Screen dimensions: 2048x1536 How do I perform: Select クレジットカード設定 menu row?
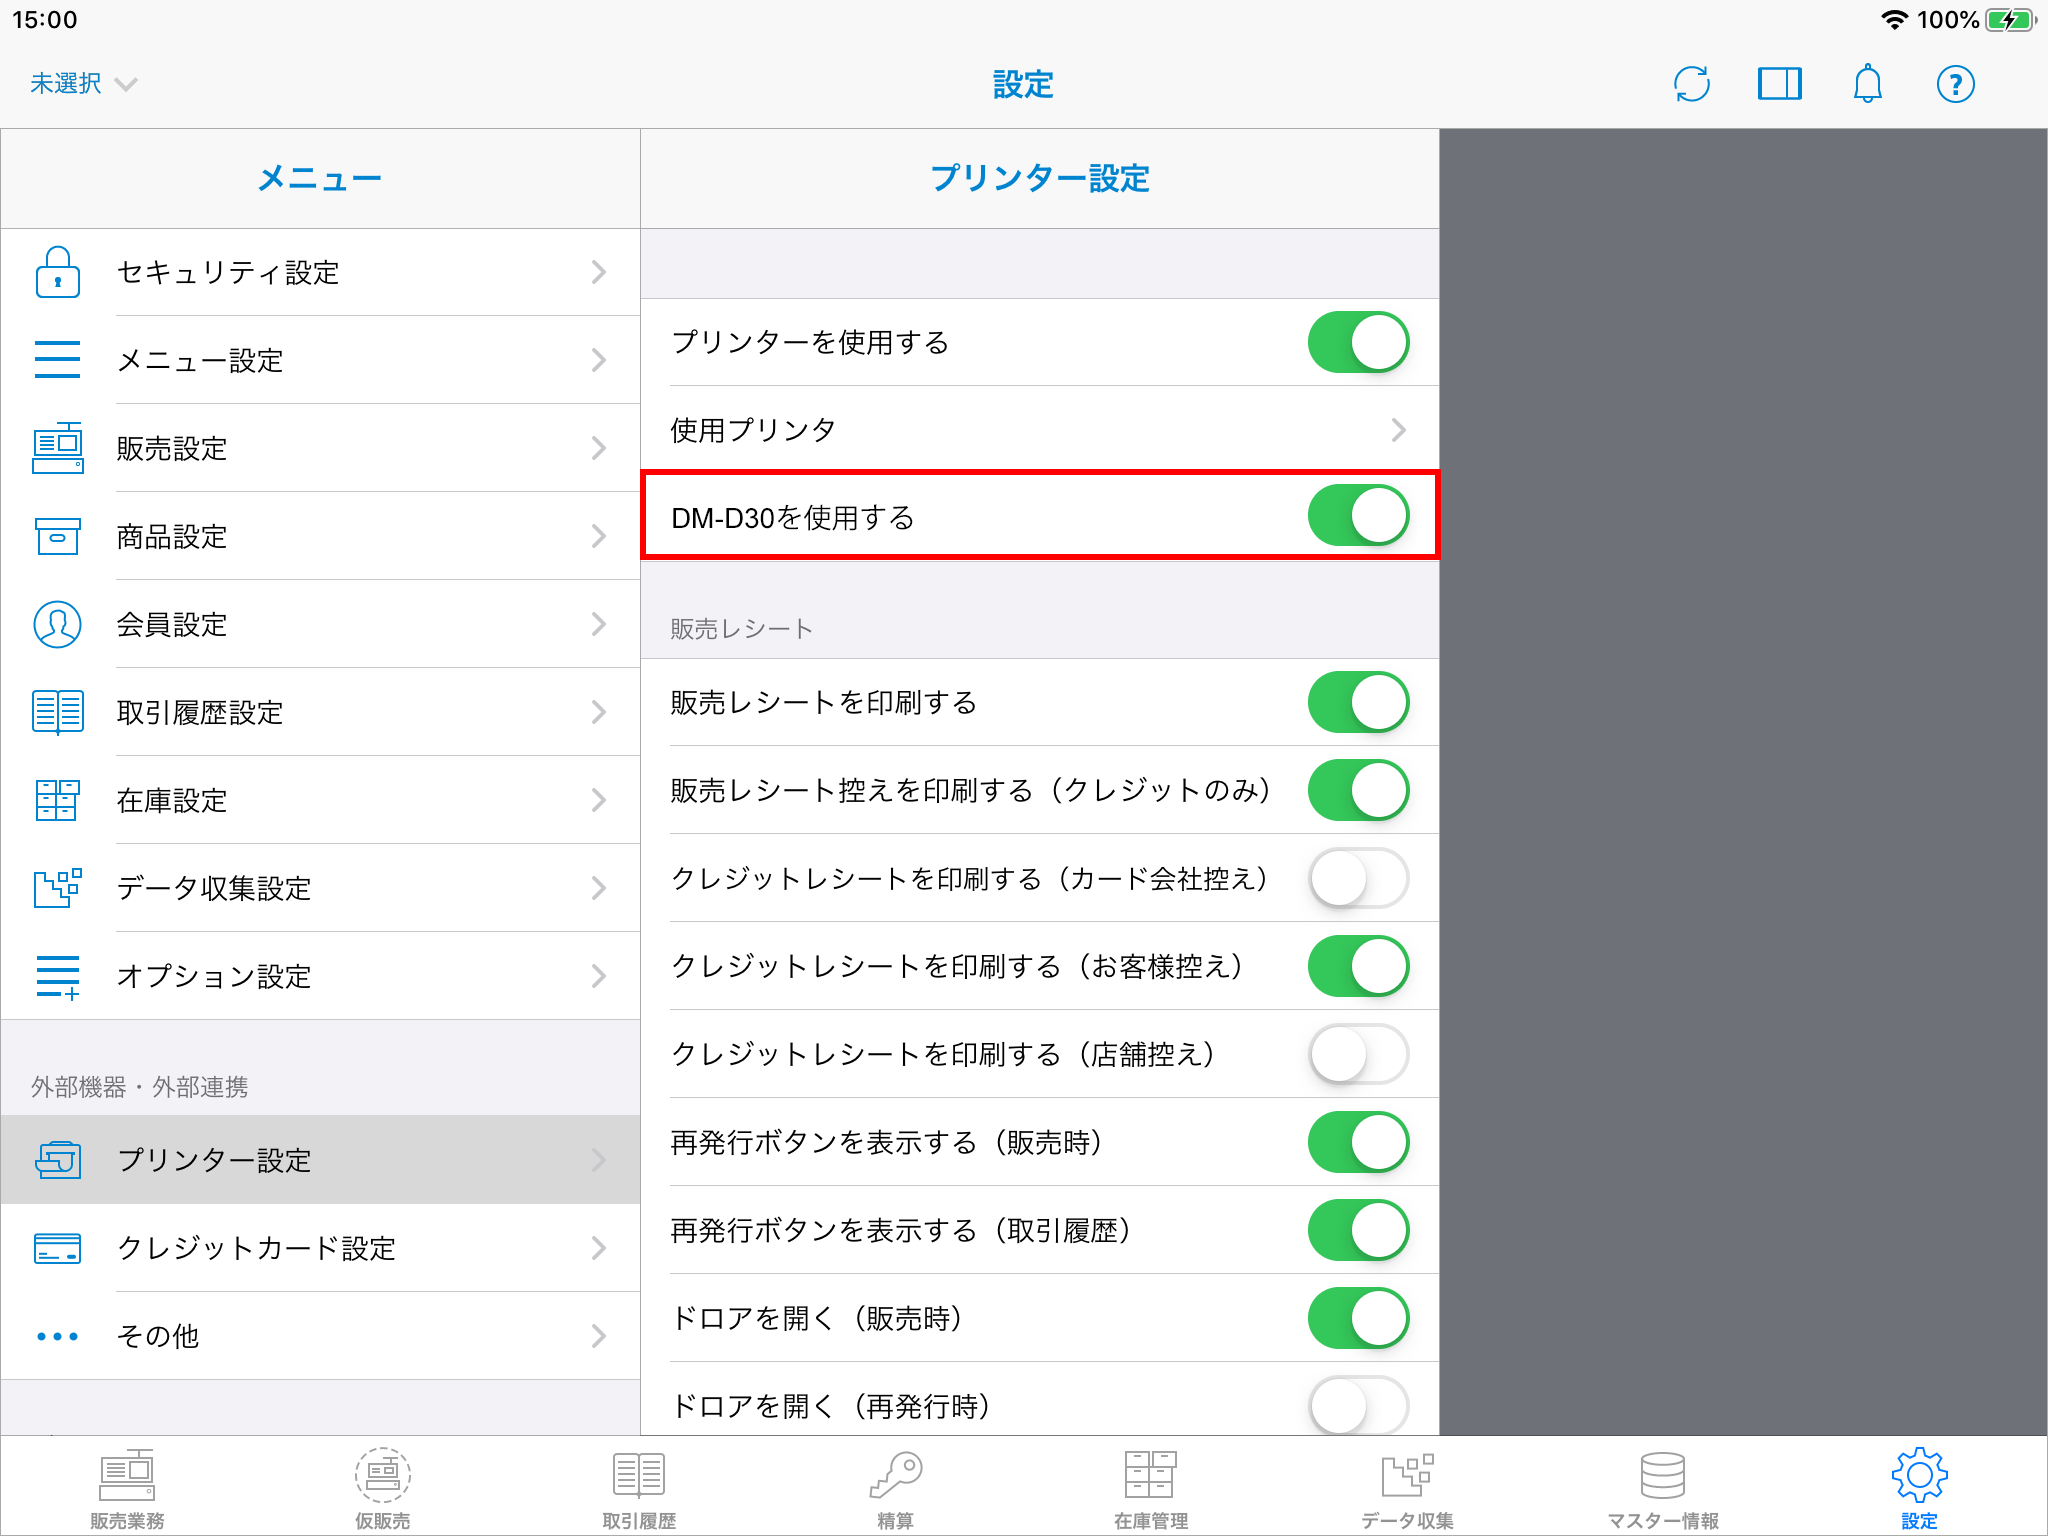point(320,1248)
